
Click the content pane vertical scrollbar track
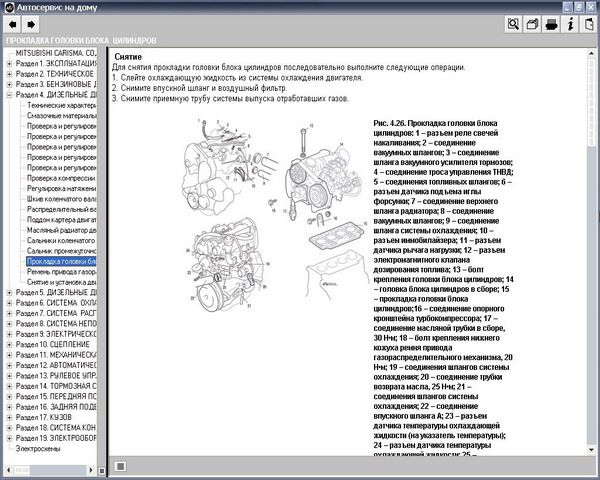(x=592, y=300)
